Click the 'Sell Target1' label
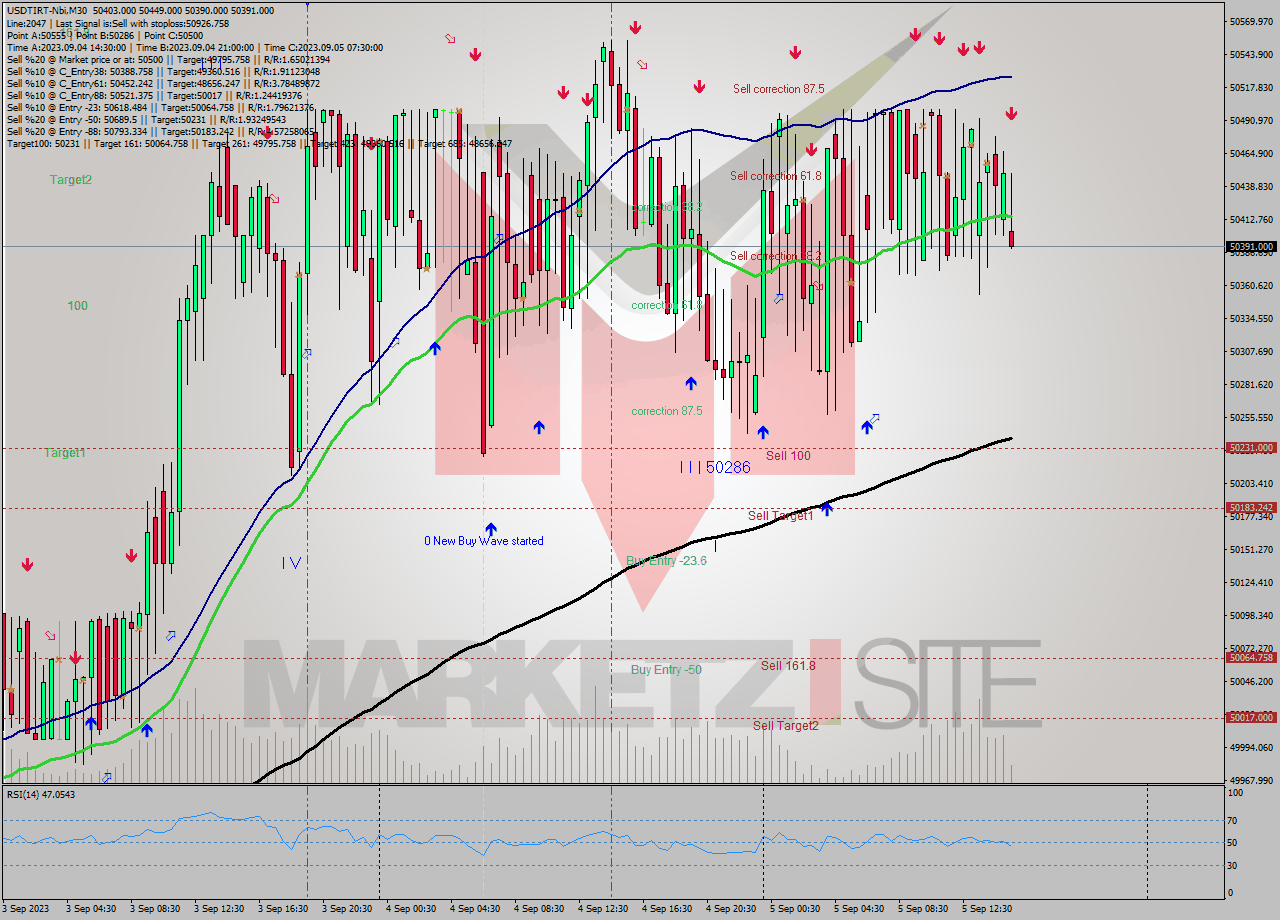 click(781, 516)
